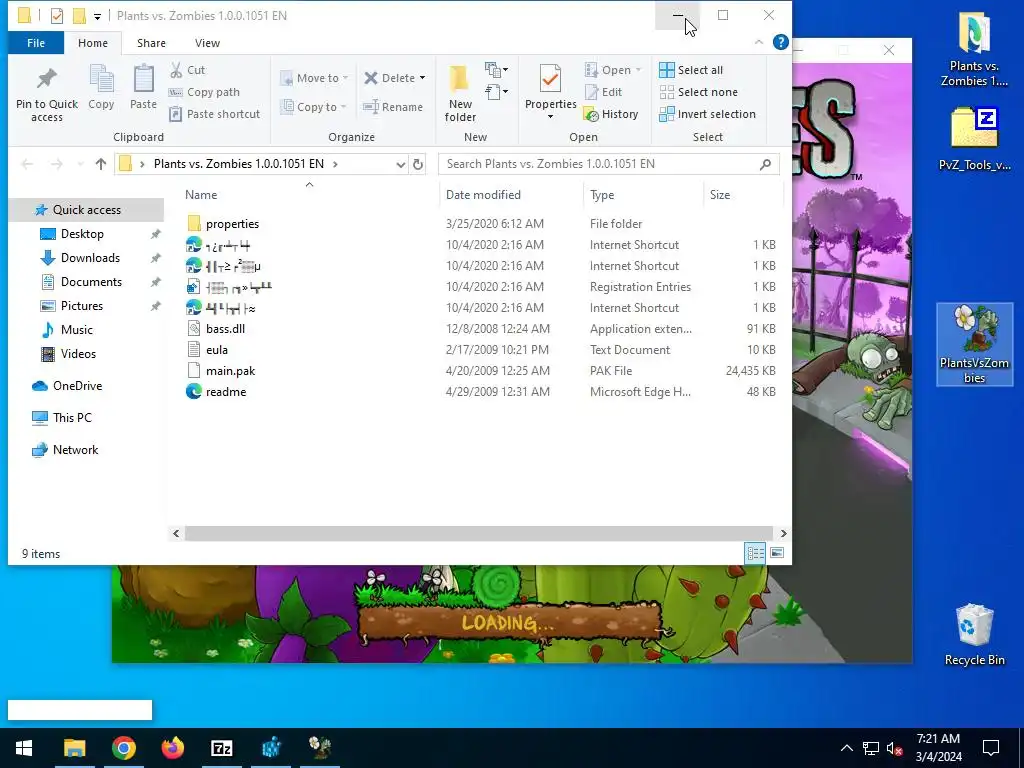1024x768 pixels.
Task: Switch to the Home ribbon tab
Action: [x=93, y=43]
